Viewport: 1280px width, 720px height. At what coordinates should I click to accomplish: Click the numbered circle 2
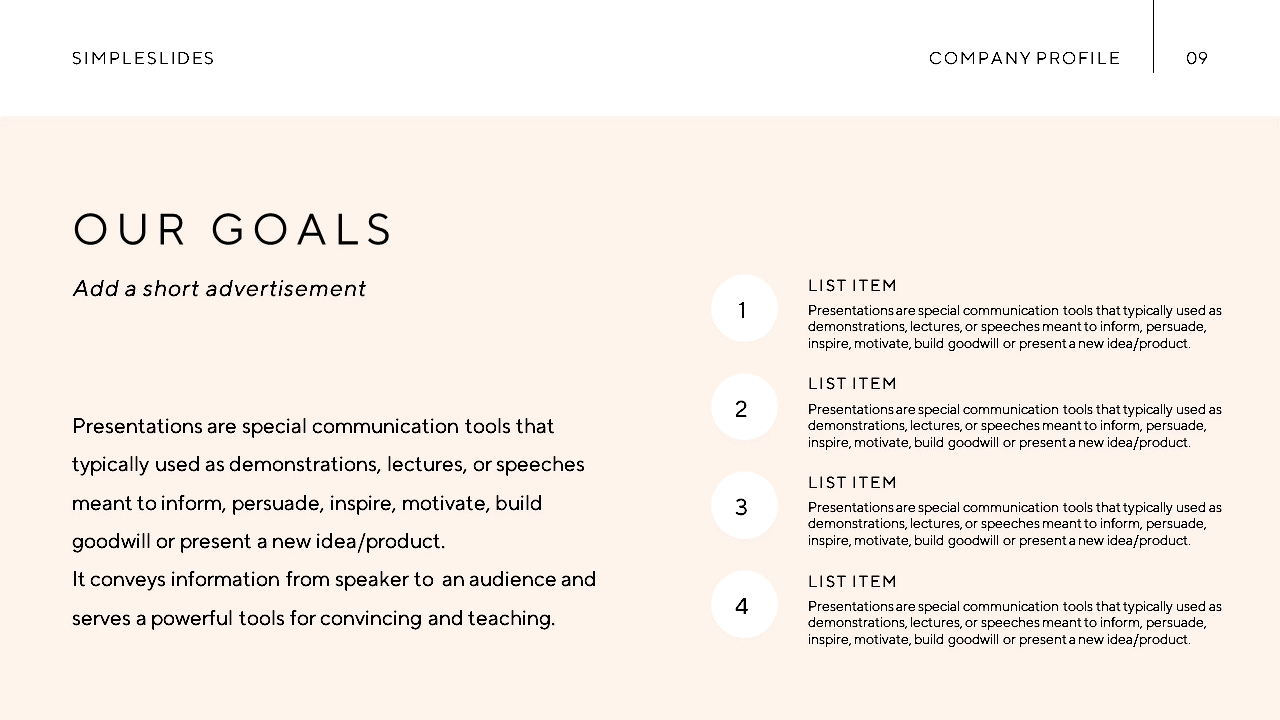(744, 407)
